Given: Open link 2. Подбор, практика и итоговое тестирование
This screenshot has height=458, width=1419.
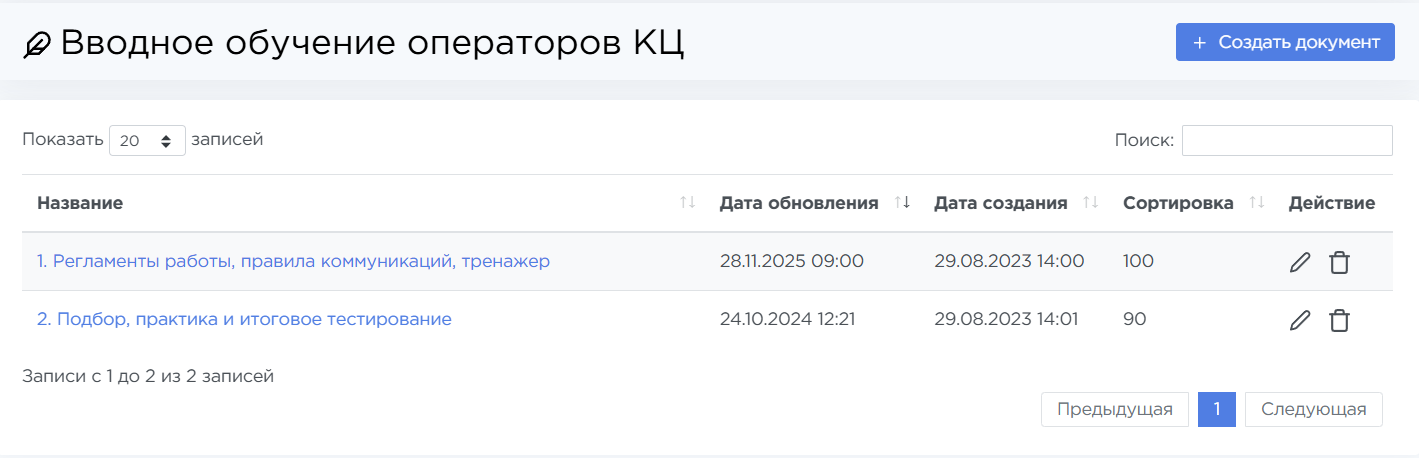Looking at the screenshot, I should pyautogui.click(x=244, y=320).
